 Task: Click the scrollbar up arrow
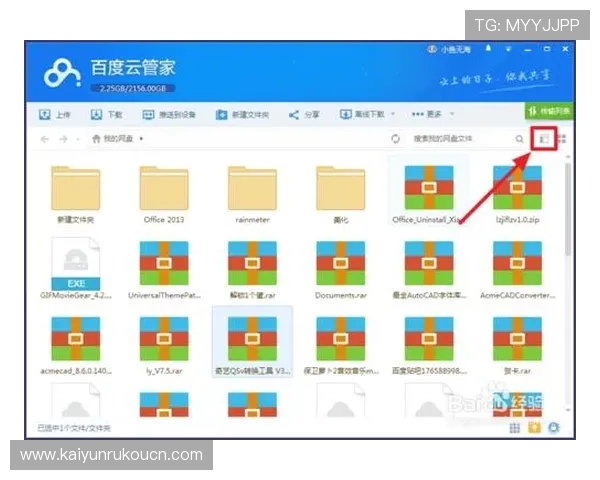tap(568, 157)
